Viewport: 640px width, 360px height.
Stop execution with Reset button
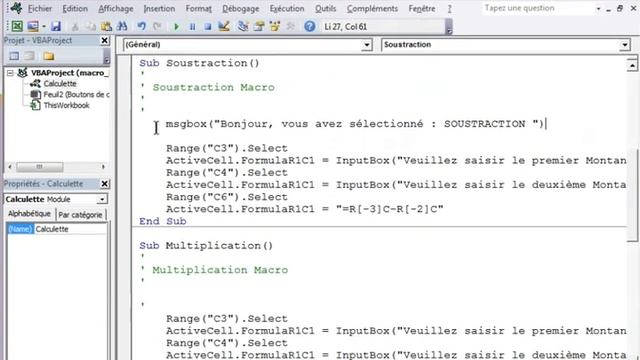(x=208, y=27)
